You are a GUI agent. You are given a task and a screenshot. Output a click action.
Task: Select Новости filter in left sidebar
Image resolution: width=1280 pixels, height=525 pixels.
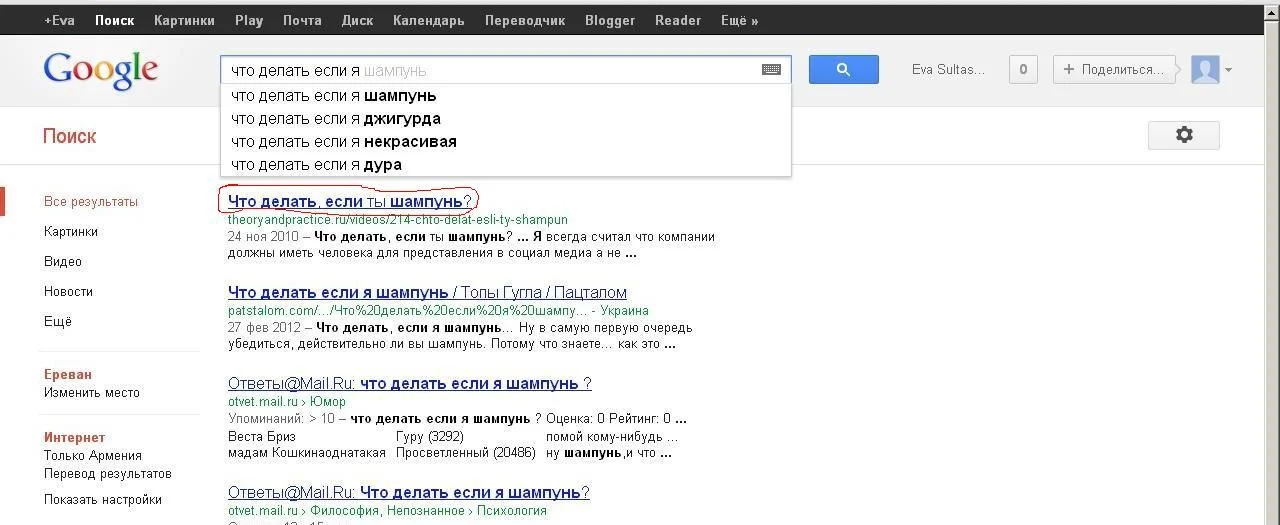(69, 291)
